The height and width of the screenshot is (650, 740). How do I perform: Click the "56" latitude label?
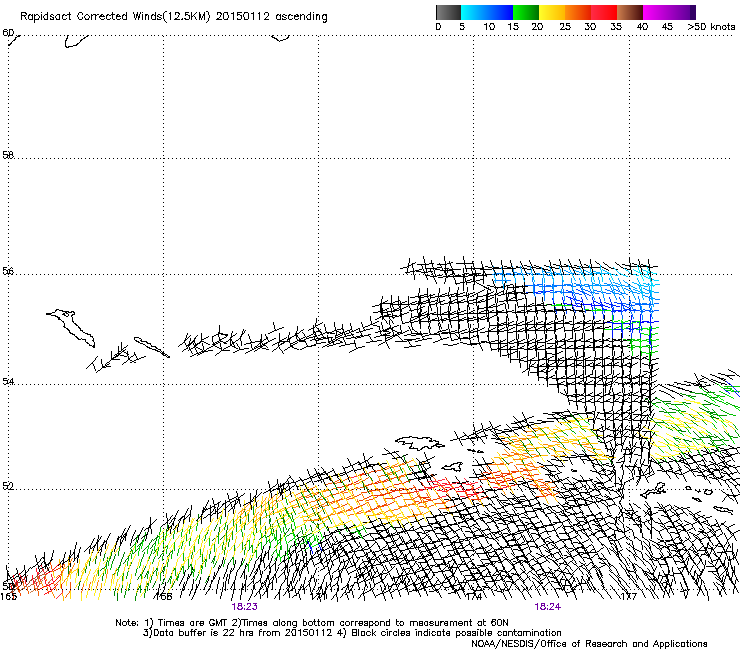[x=8, y=271]
